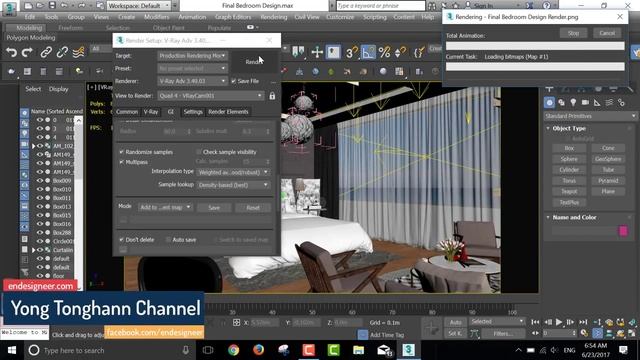Jump to the animation start frame
The height and width of the screenshot is (360, 640).
click(x=535, y=322)
